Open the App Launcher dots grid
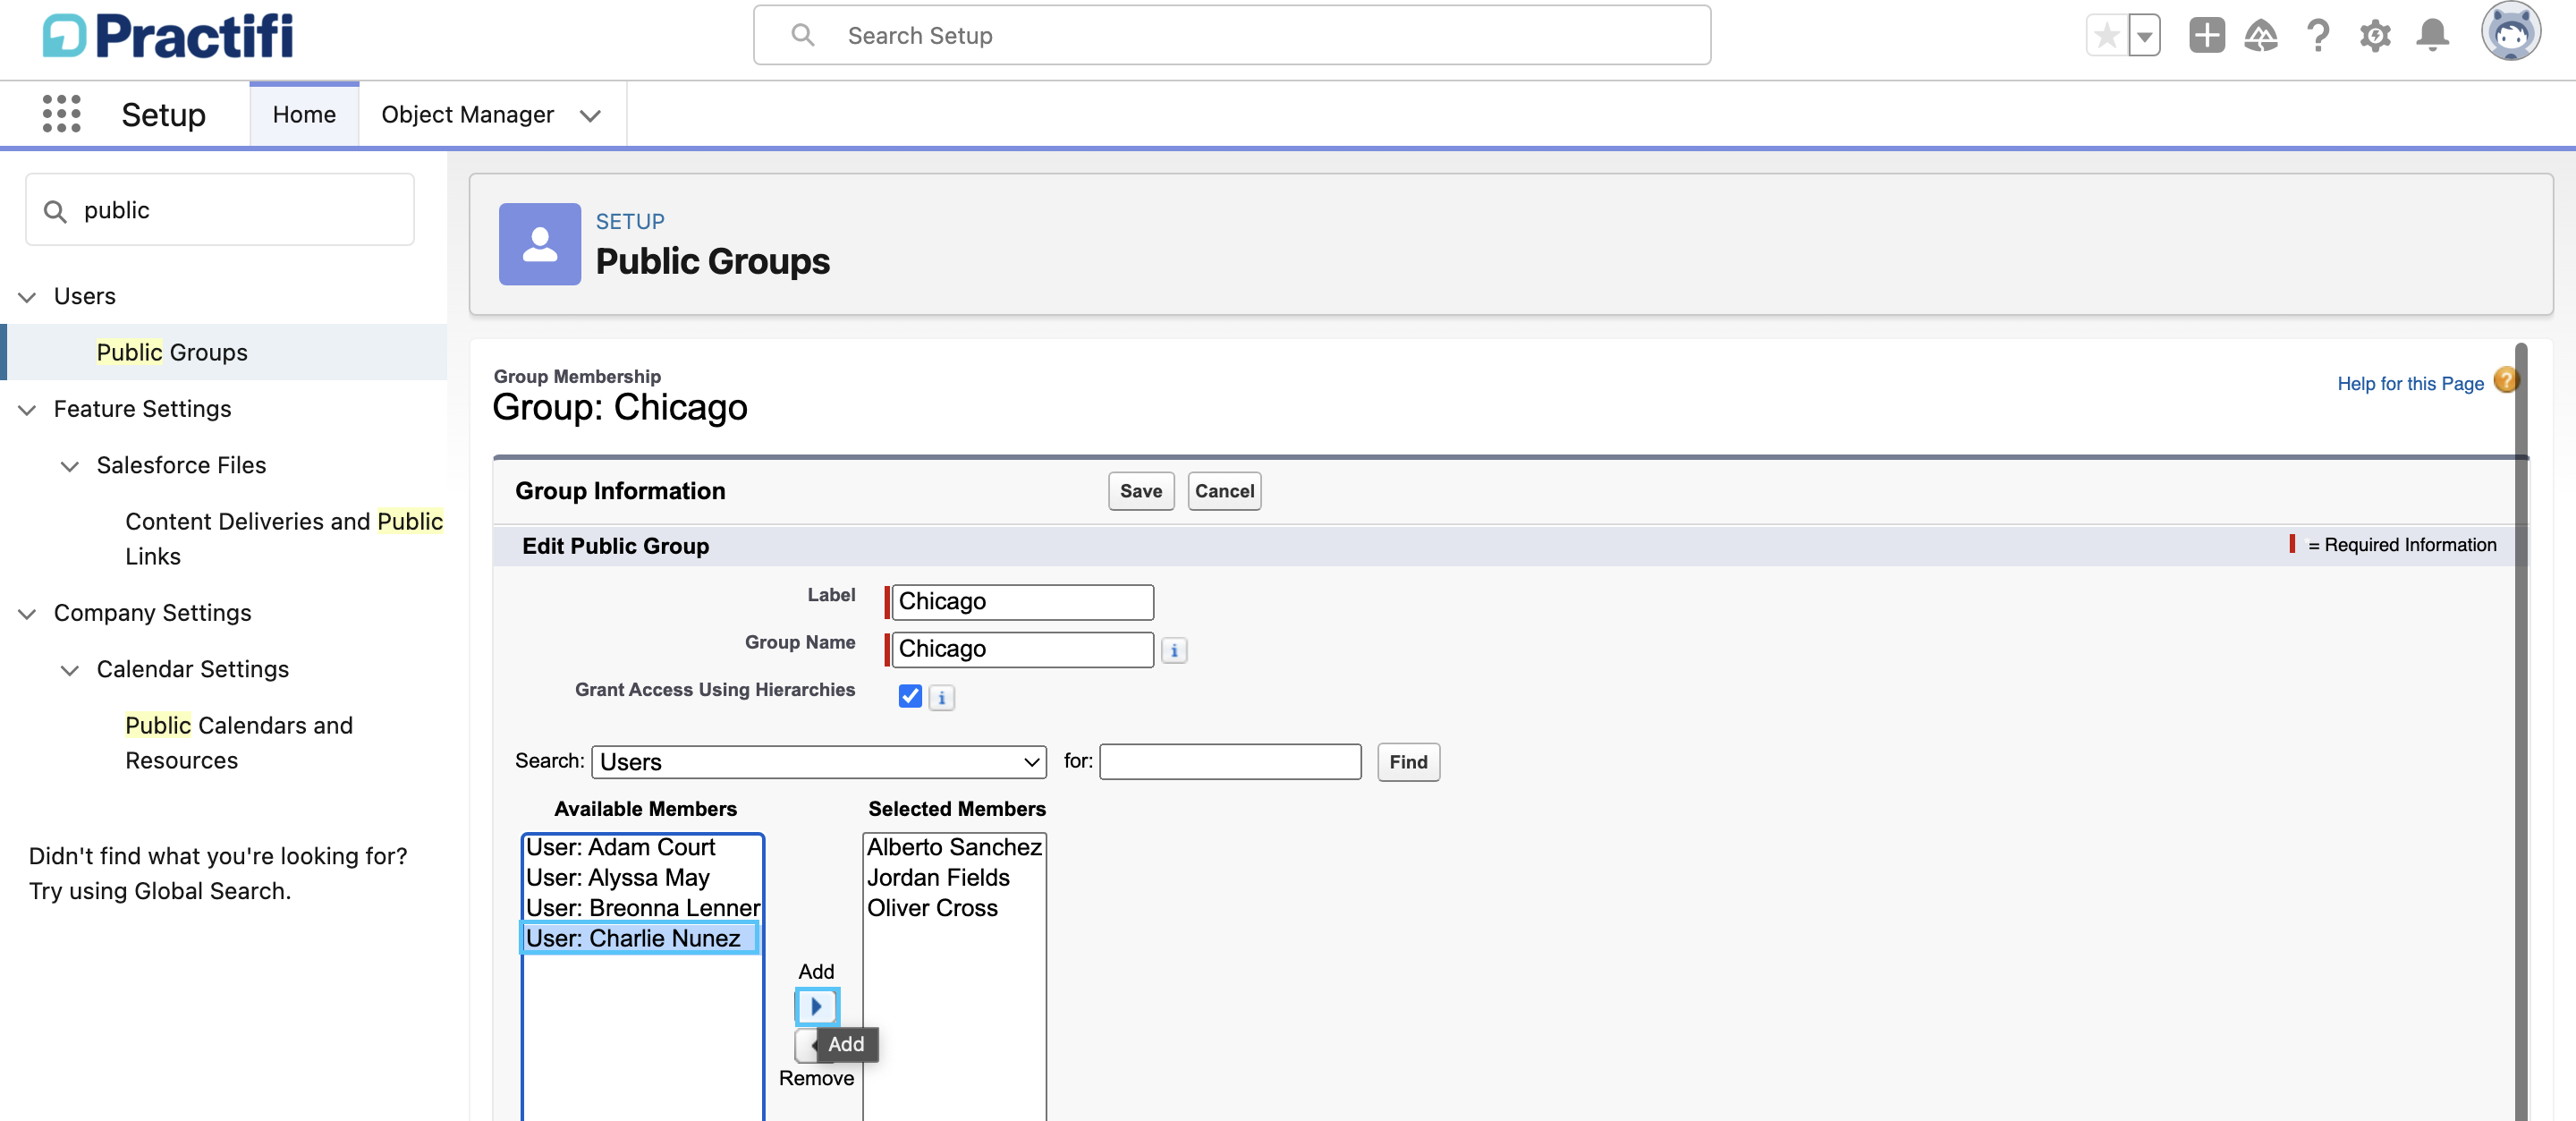Image resolution: width=2576 pixels, height=1121 pixels. click(x=61, y=114)
